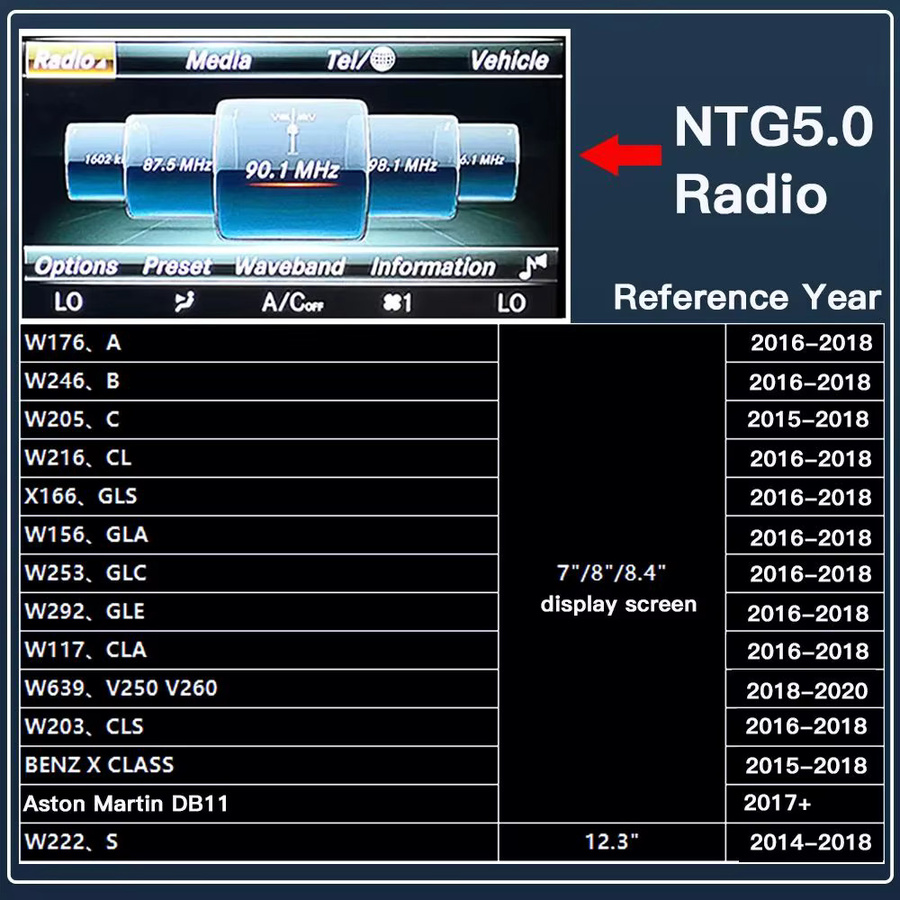This screenshot has width=900, height=900.
Task: Click the music note sound icon
Action: [x=532, y=267]
